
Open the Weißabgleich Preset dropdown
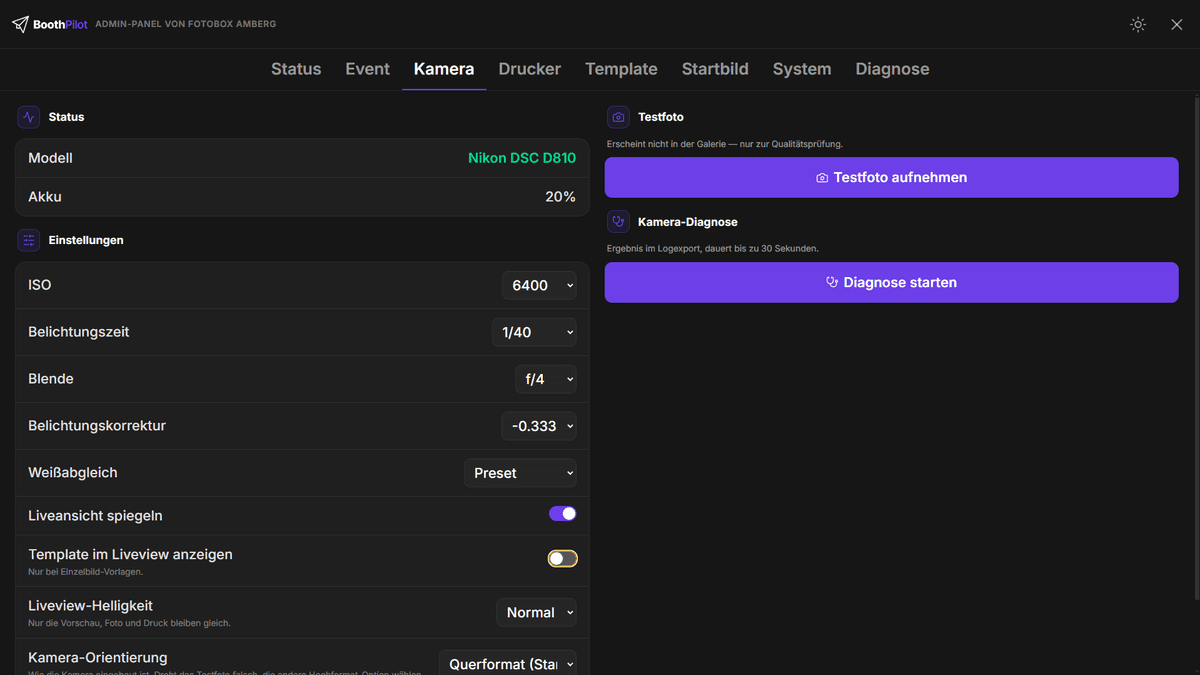[x=520, y=473]
